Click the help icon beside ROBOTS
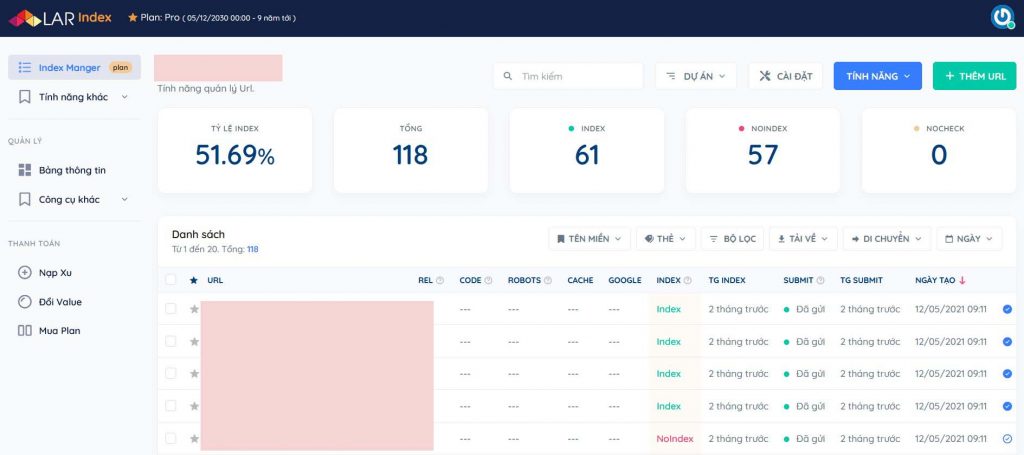Viewport: 1024px width, 455px height. (548, 281)
